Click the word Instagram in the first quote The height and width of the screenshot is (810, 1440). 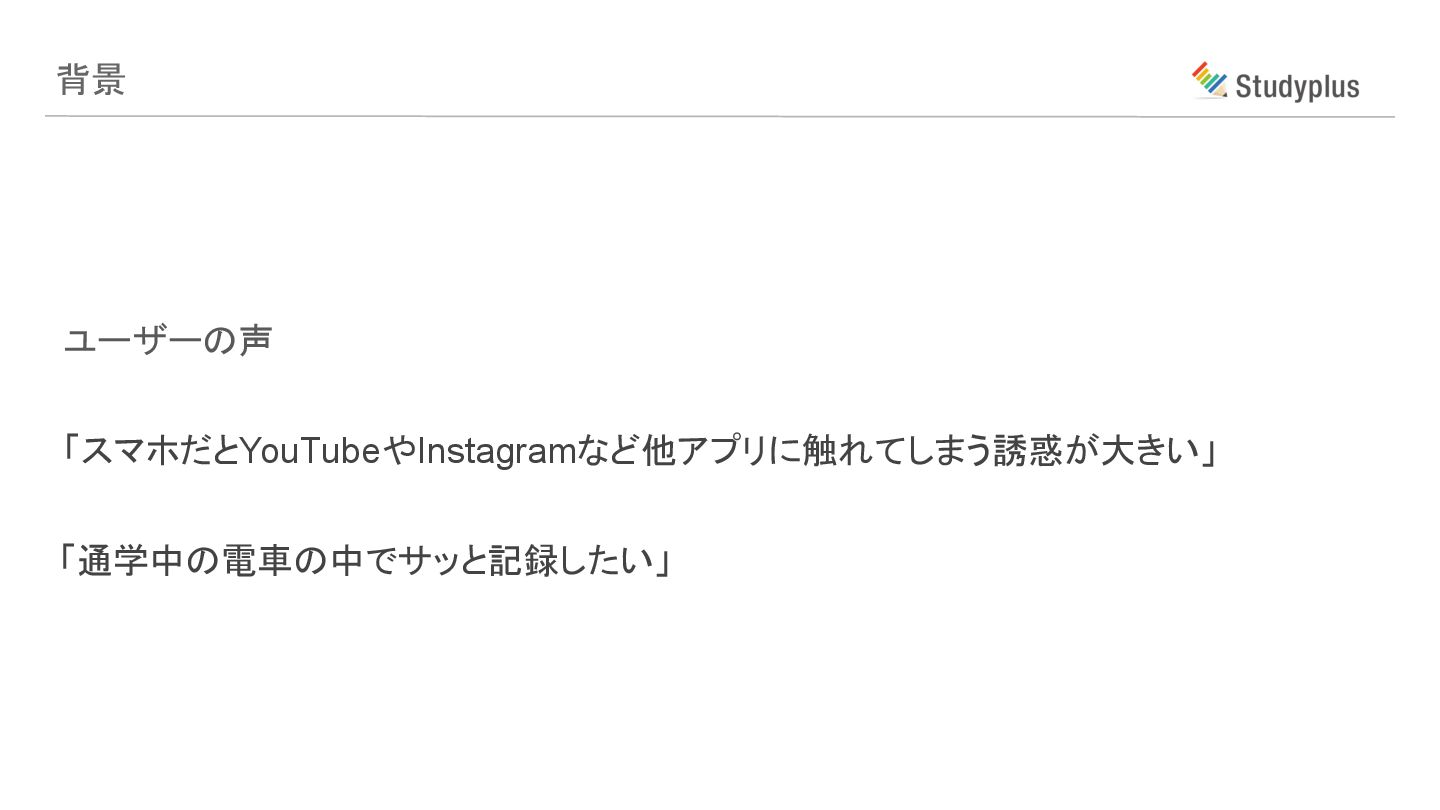497,453
